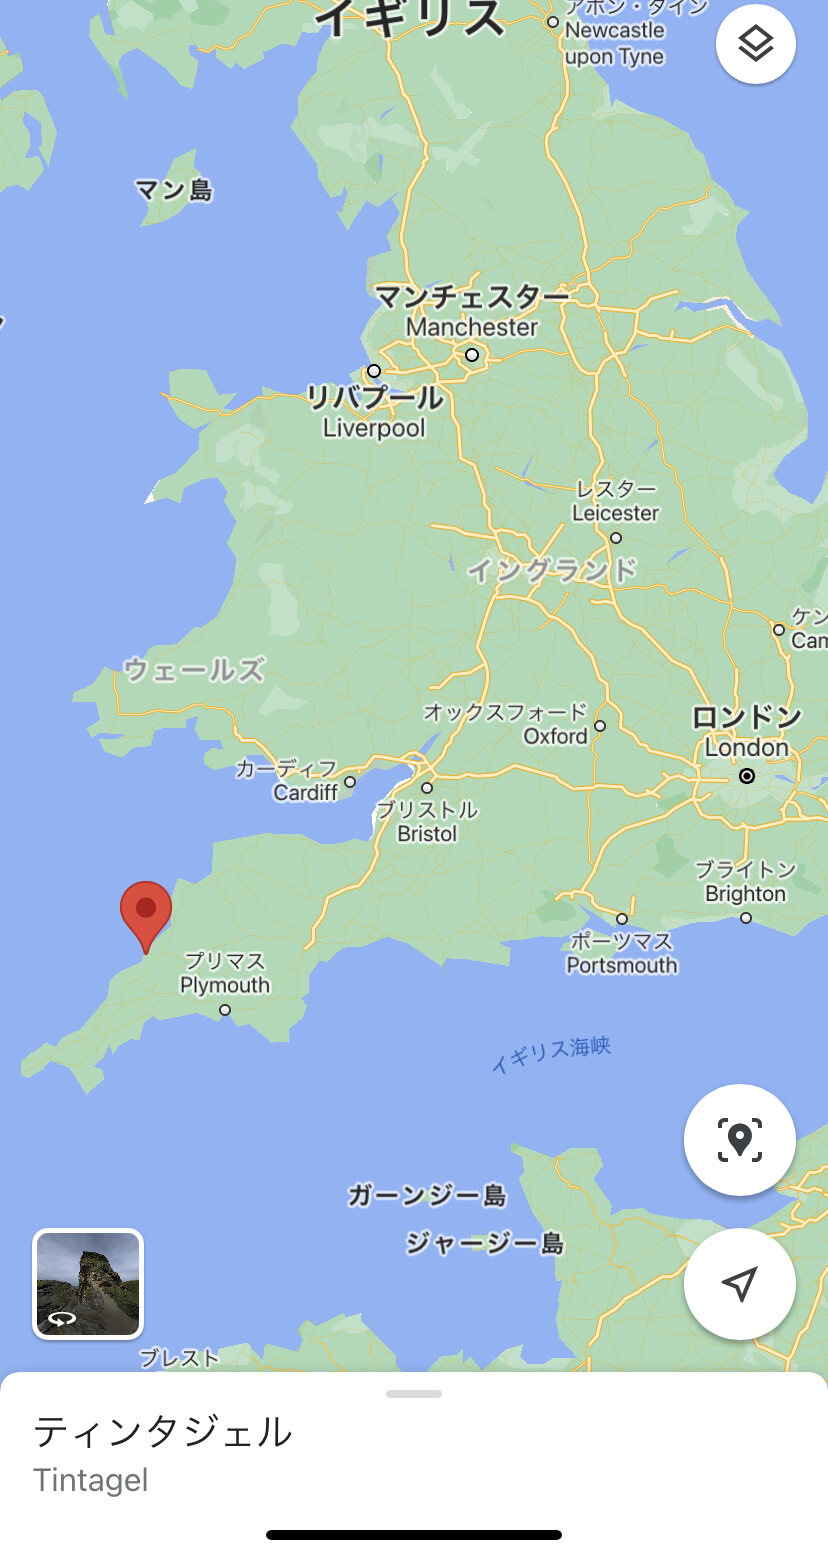Select the Manchester city marker dot

tap(472, 355)
